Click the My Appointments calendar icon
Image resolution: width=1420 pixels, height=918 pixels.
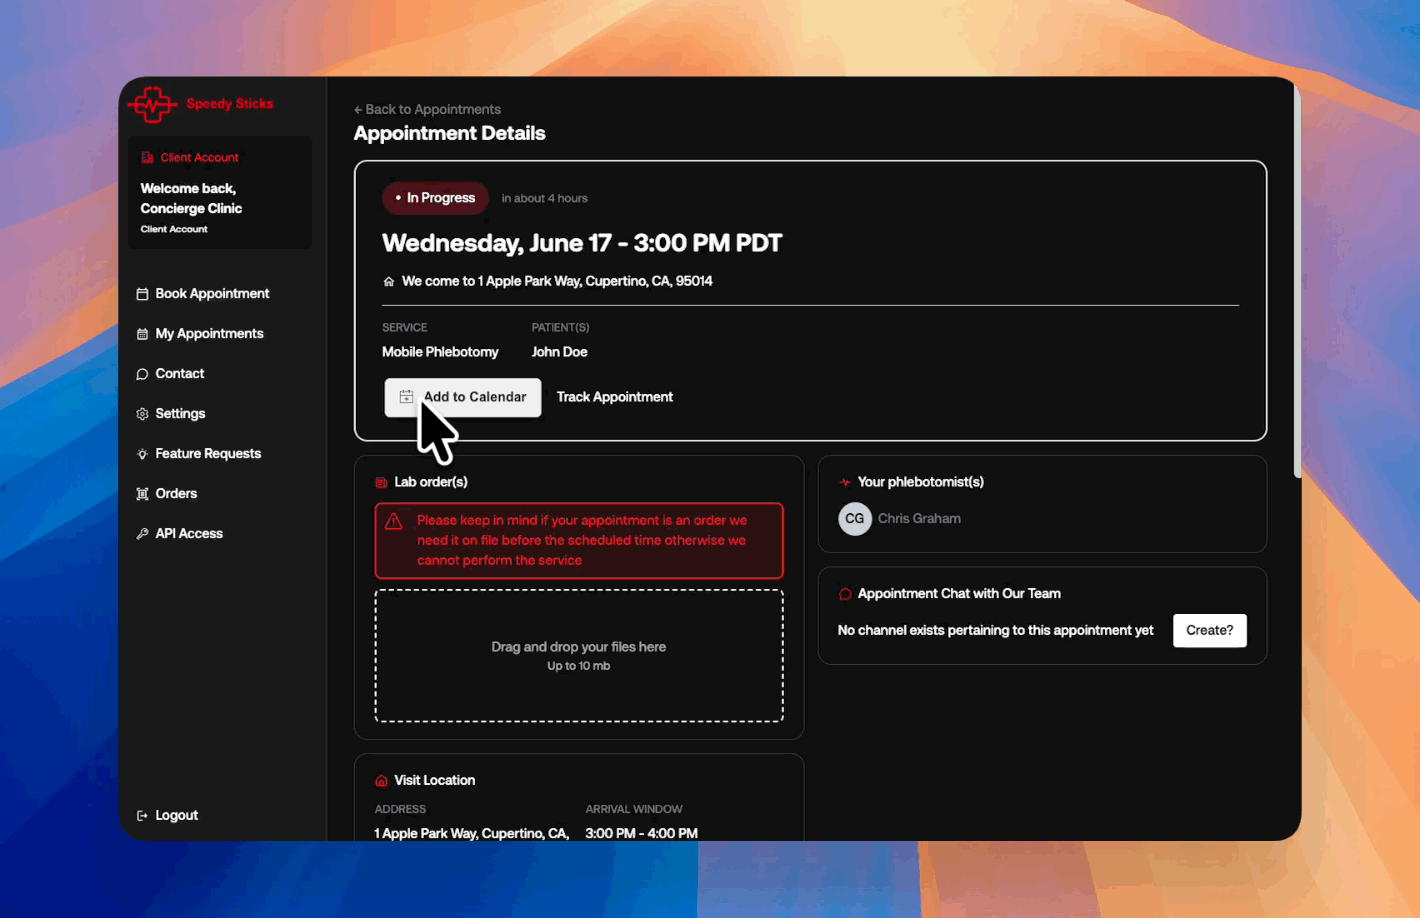pos(142,334)
